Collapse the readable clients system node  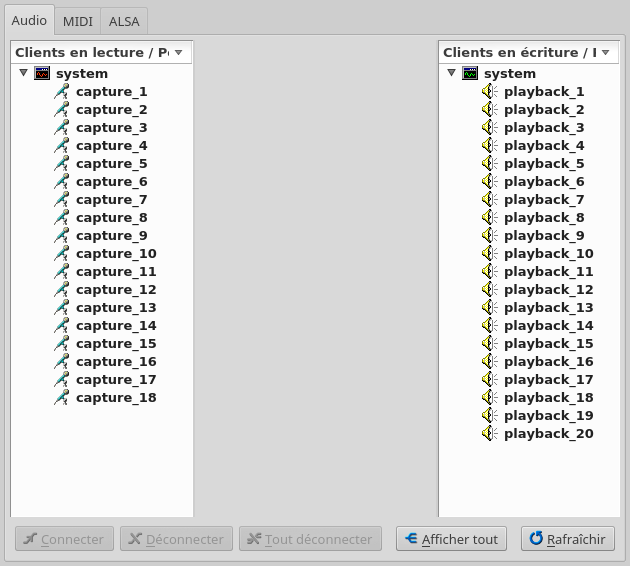click(24, 73)
